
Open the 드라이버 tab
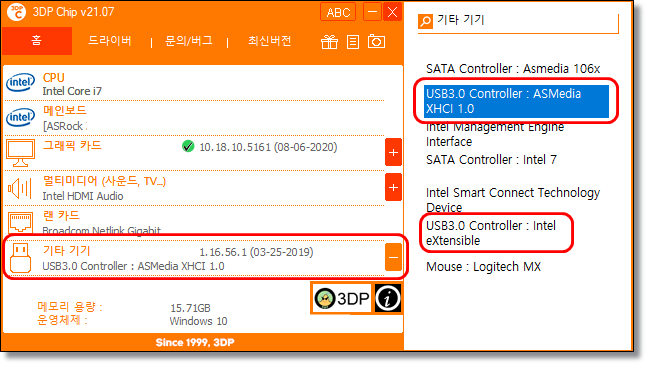tap(110, 41)
